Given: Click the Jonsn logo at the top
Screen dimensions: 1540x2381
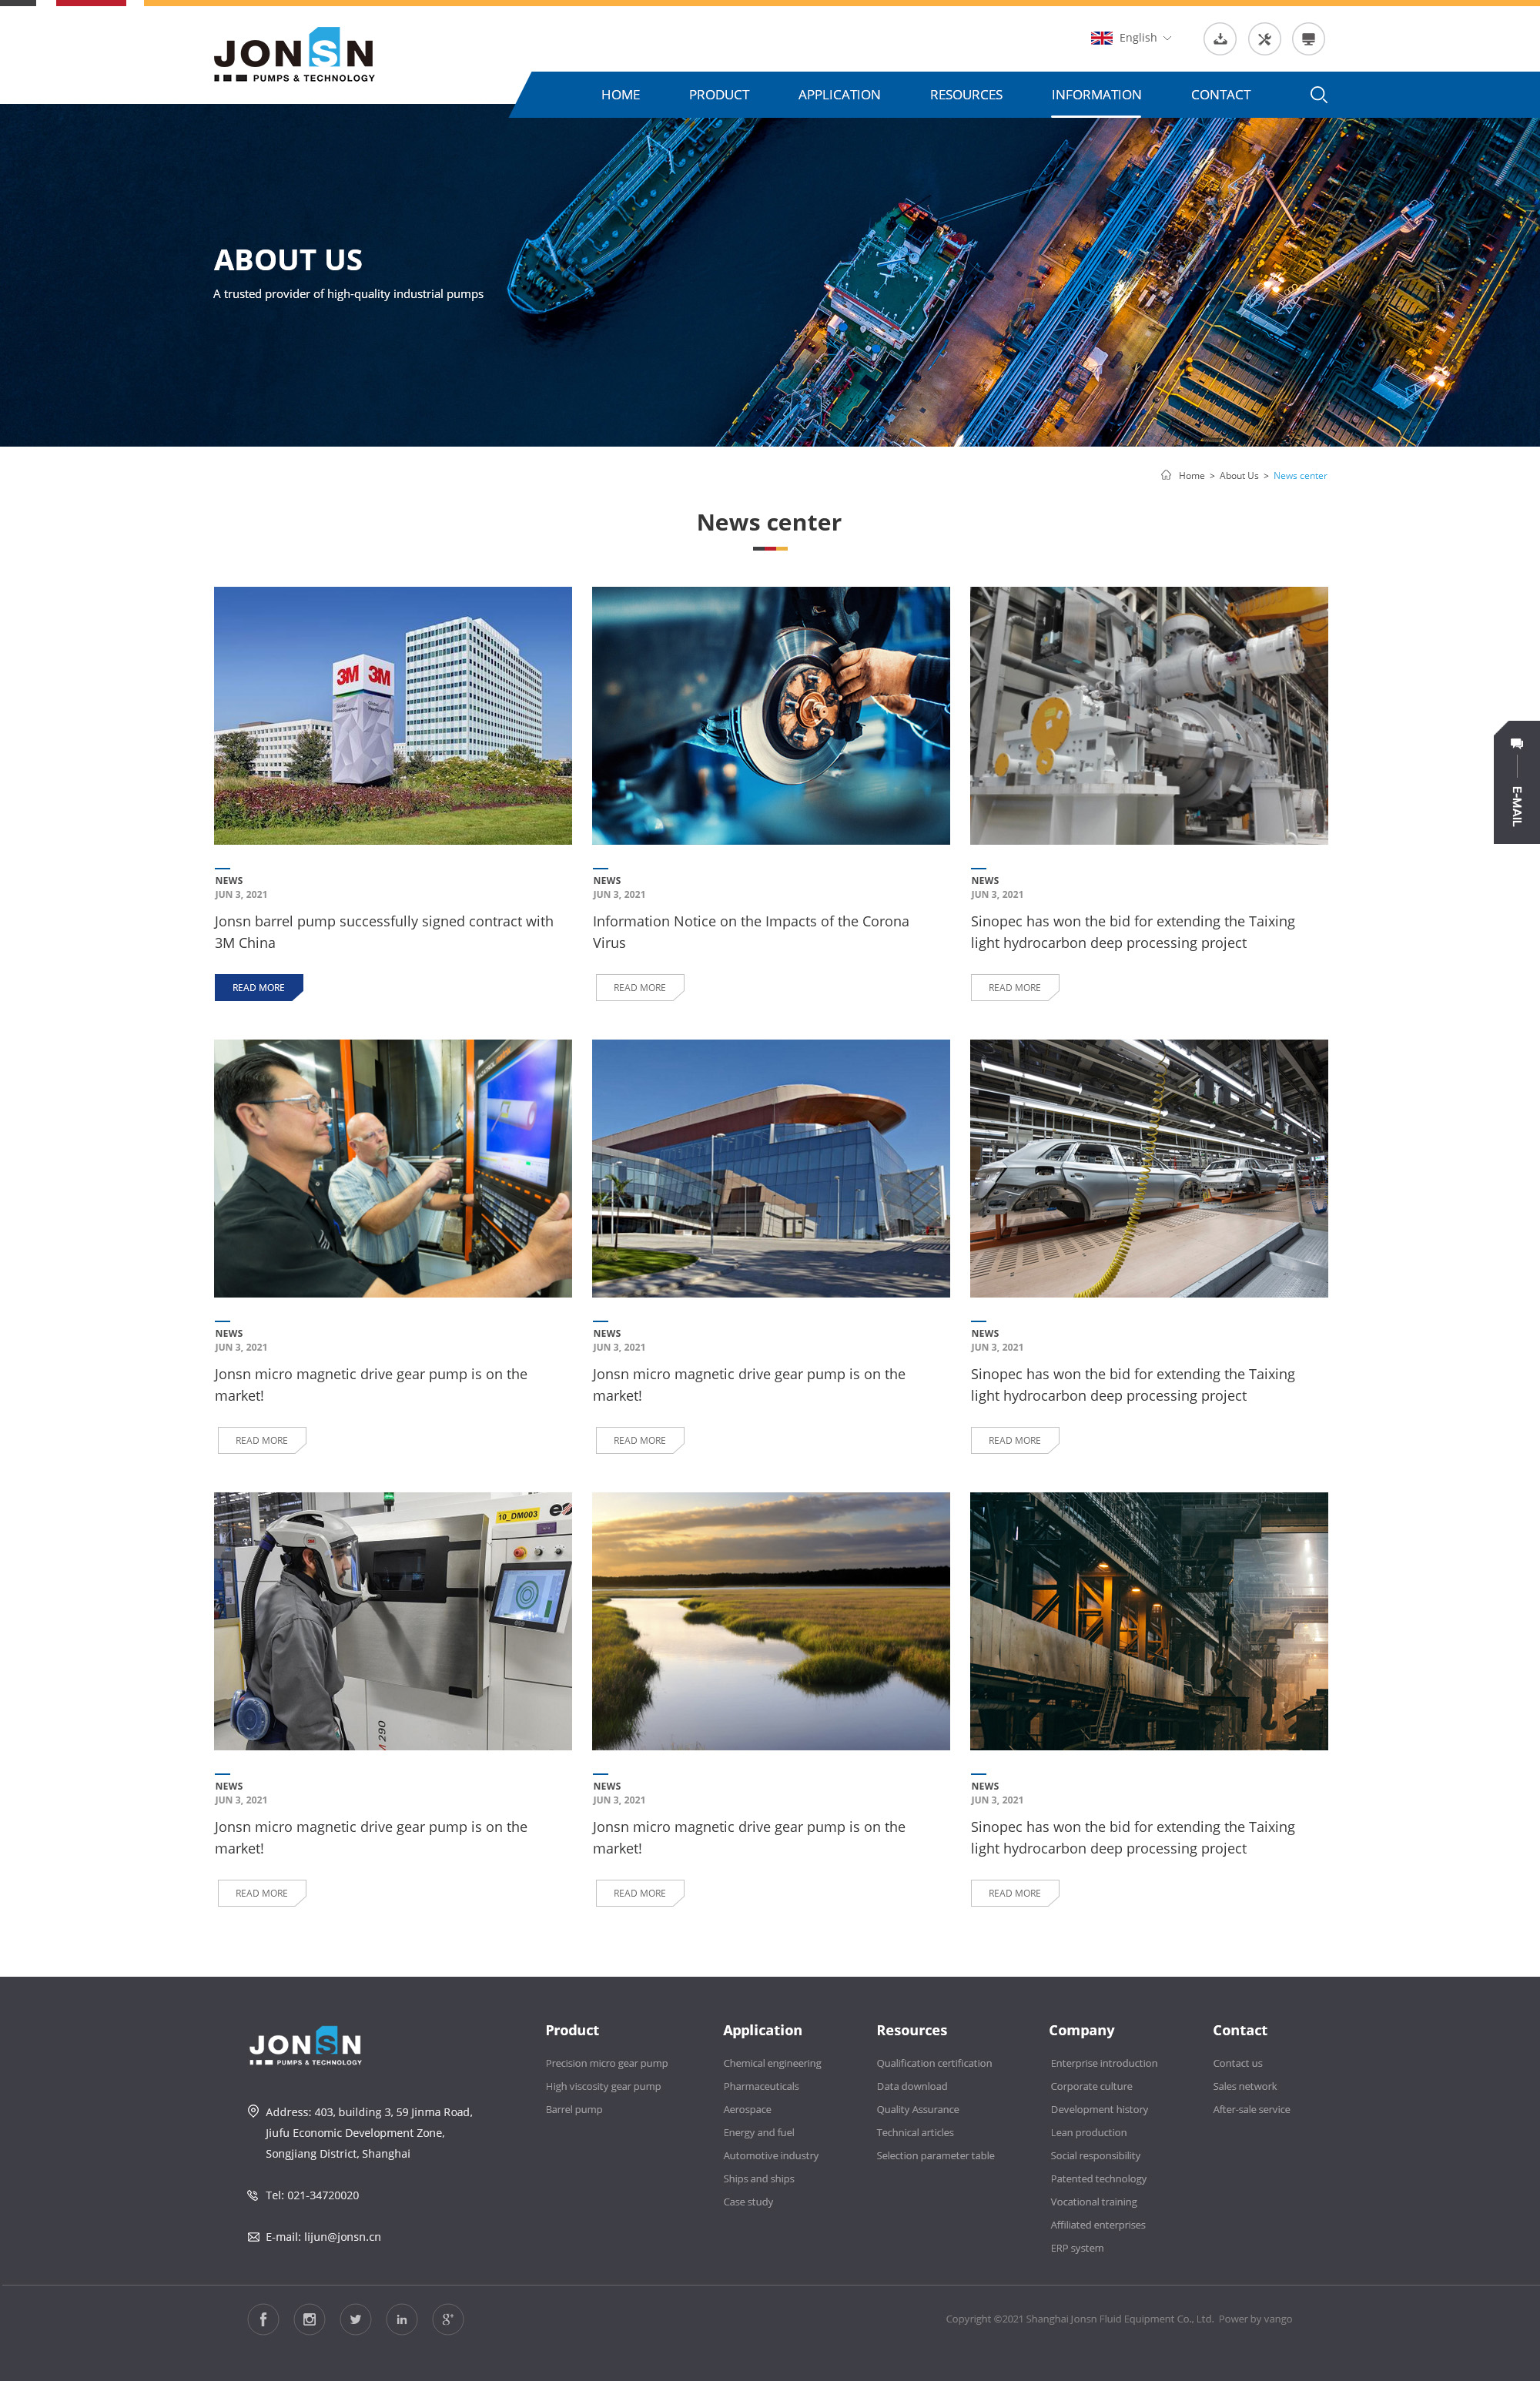Looking at the screenshot, I should [x=294, y=55].
